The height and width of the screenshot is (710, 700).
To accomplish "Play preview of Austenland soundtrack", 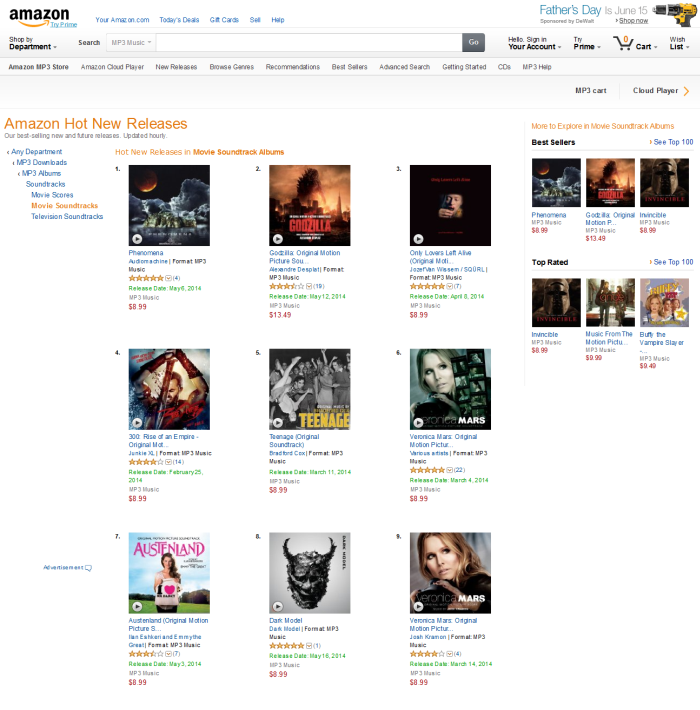I will [x=137, y=606].
